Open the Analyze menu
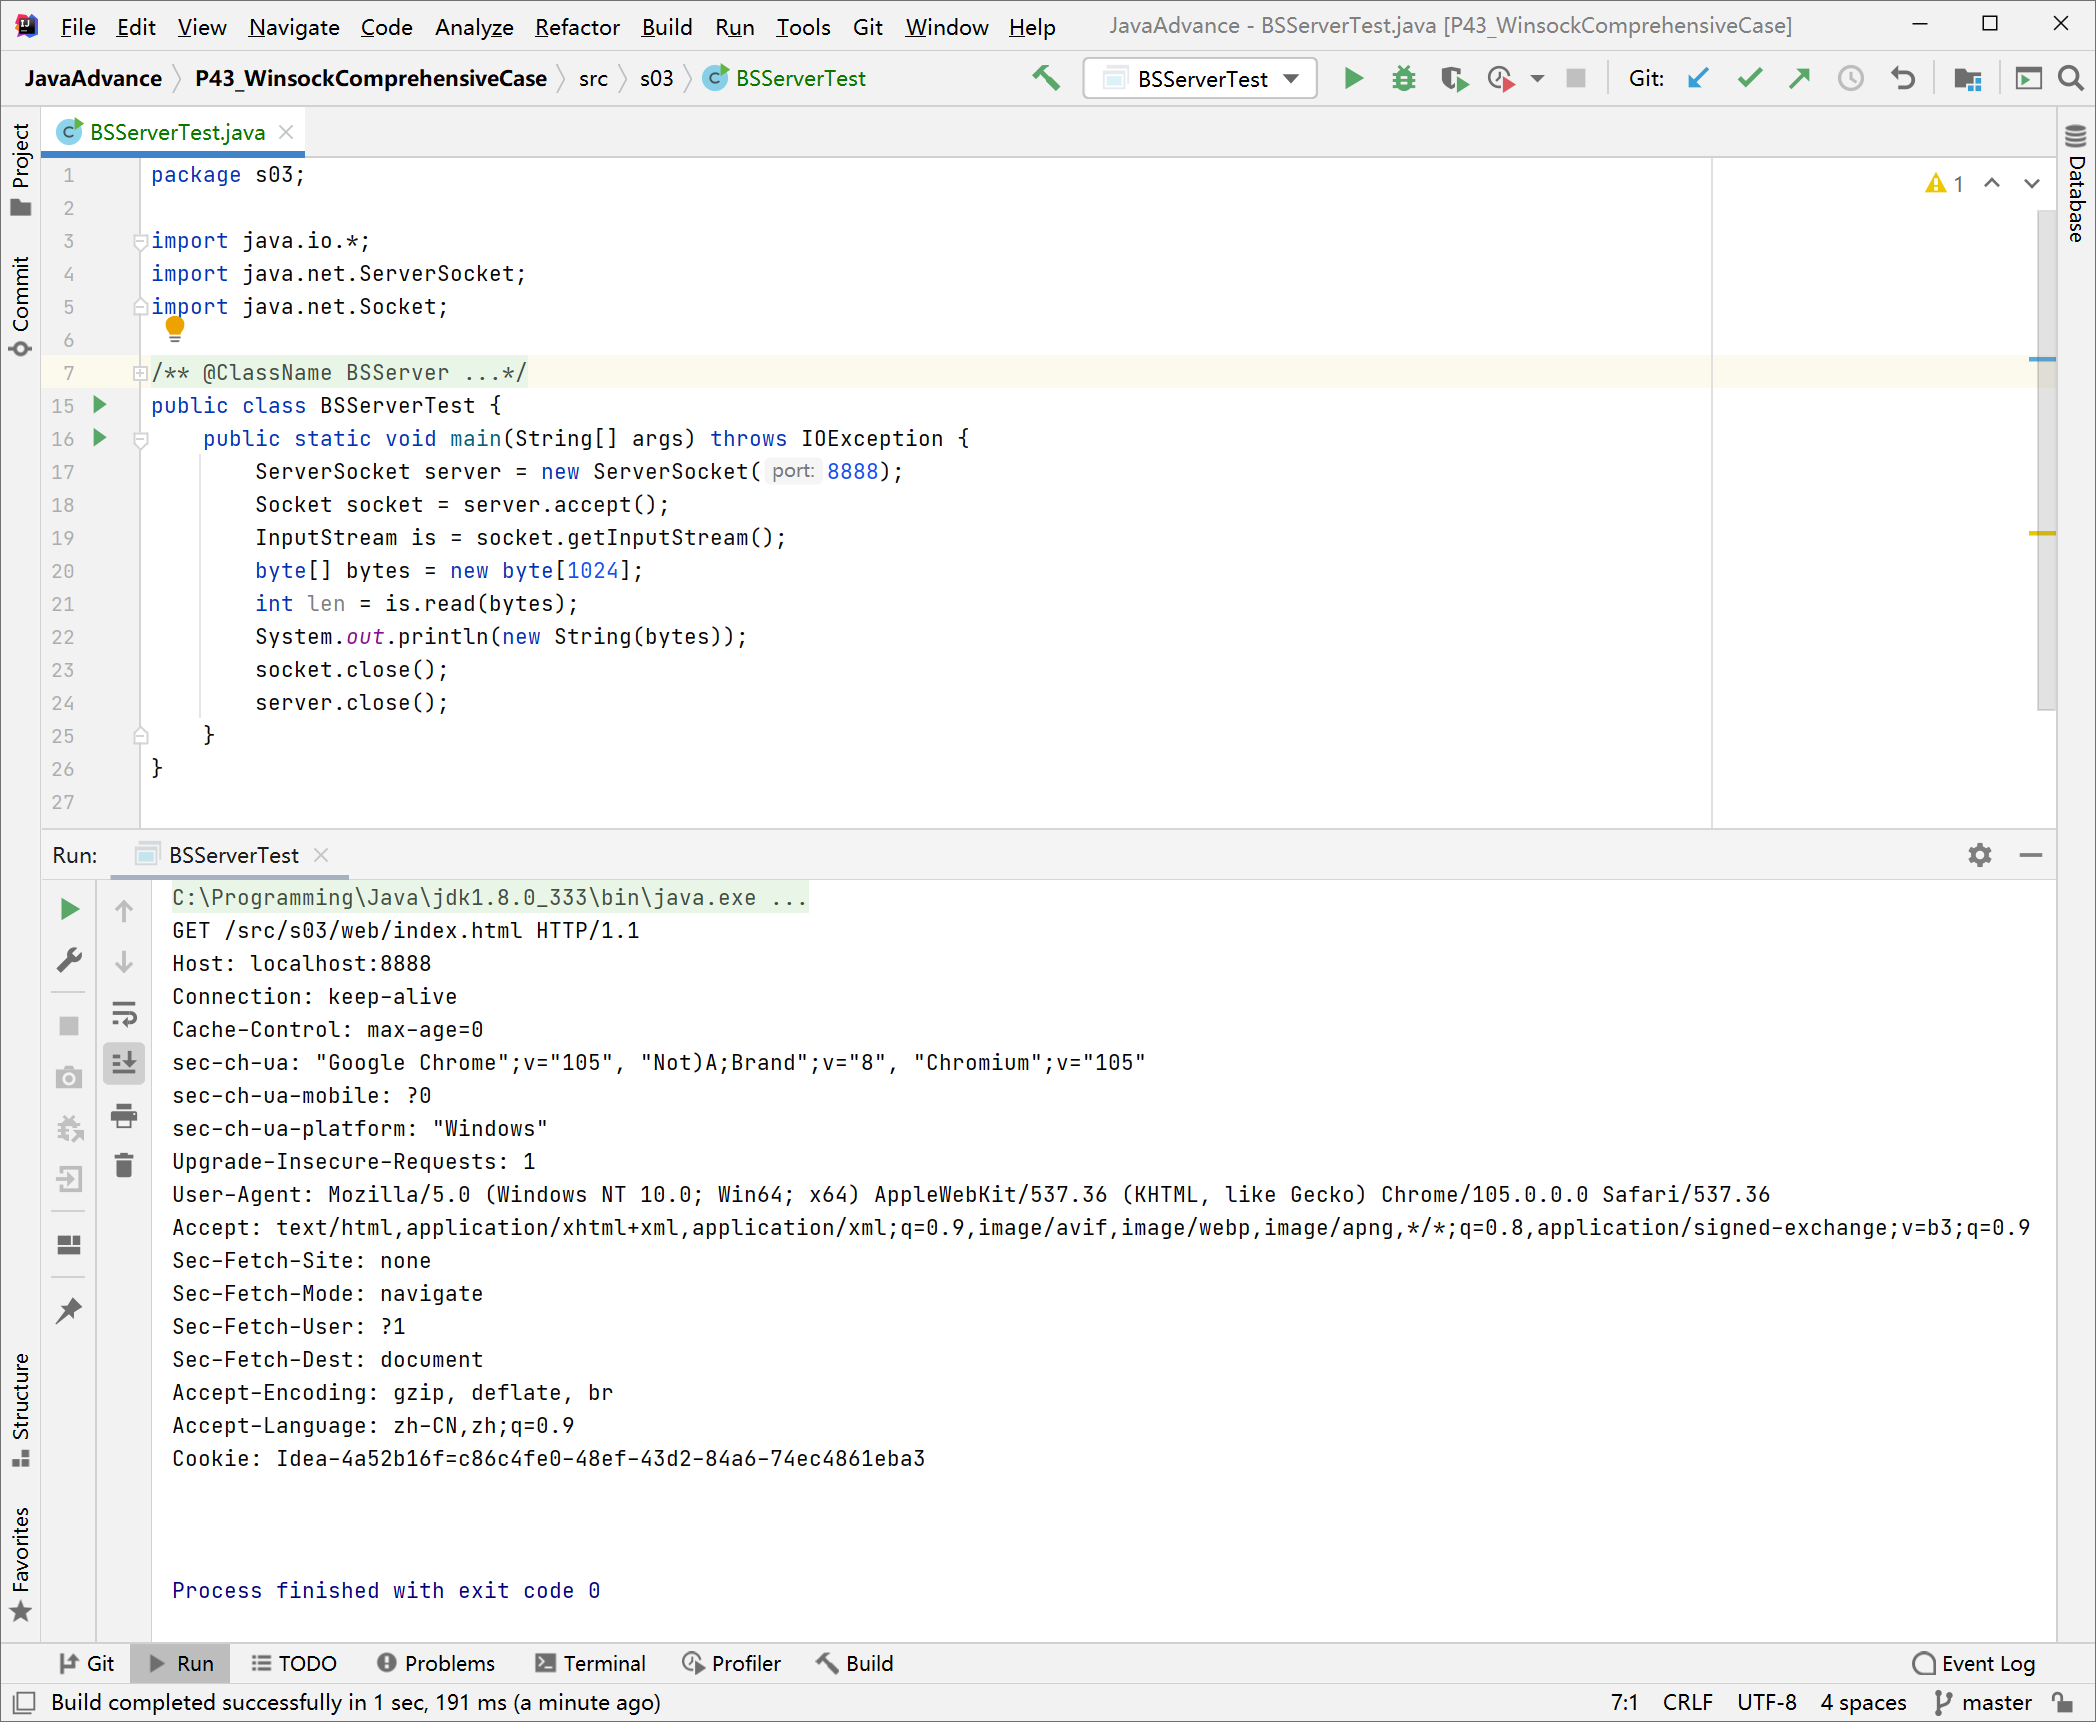The height and width of the screenshot is (1722, 2096). [x=474, y=27]
